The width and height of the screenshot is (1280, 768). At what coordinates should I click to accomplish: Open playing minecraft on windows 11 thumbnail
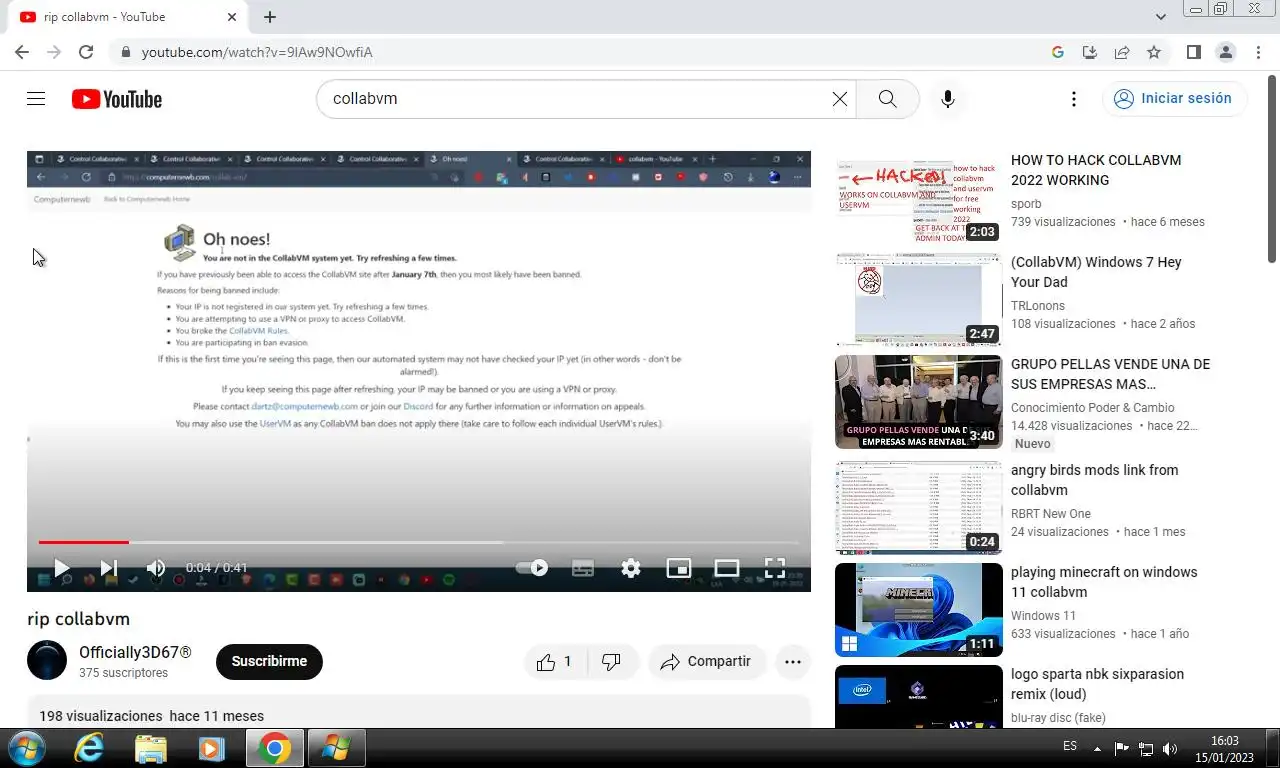(918, 610)
